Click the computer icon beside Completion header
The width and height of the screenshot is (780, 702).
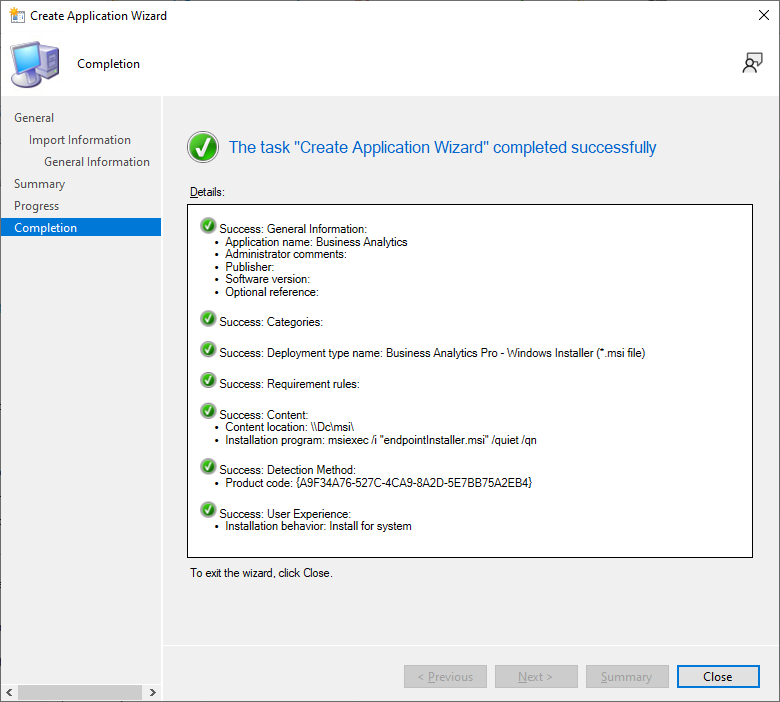pyautogui.click(x=35, y=65)
